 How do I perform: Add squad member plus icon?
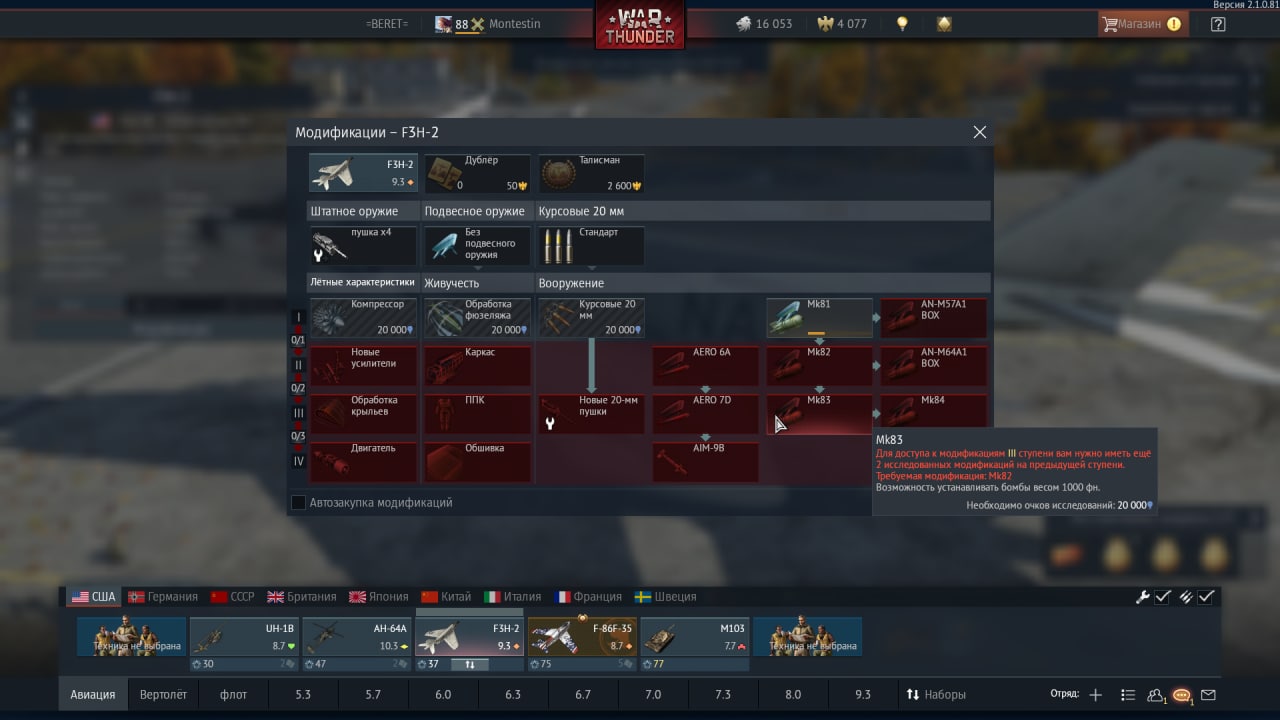(x=1096, y=695)
